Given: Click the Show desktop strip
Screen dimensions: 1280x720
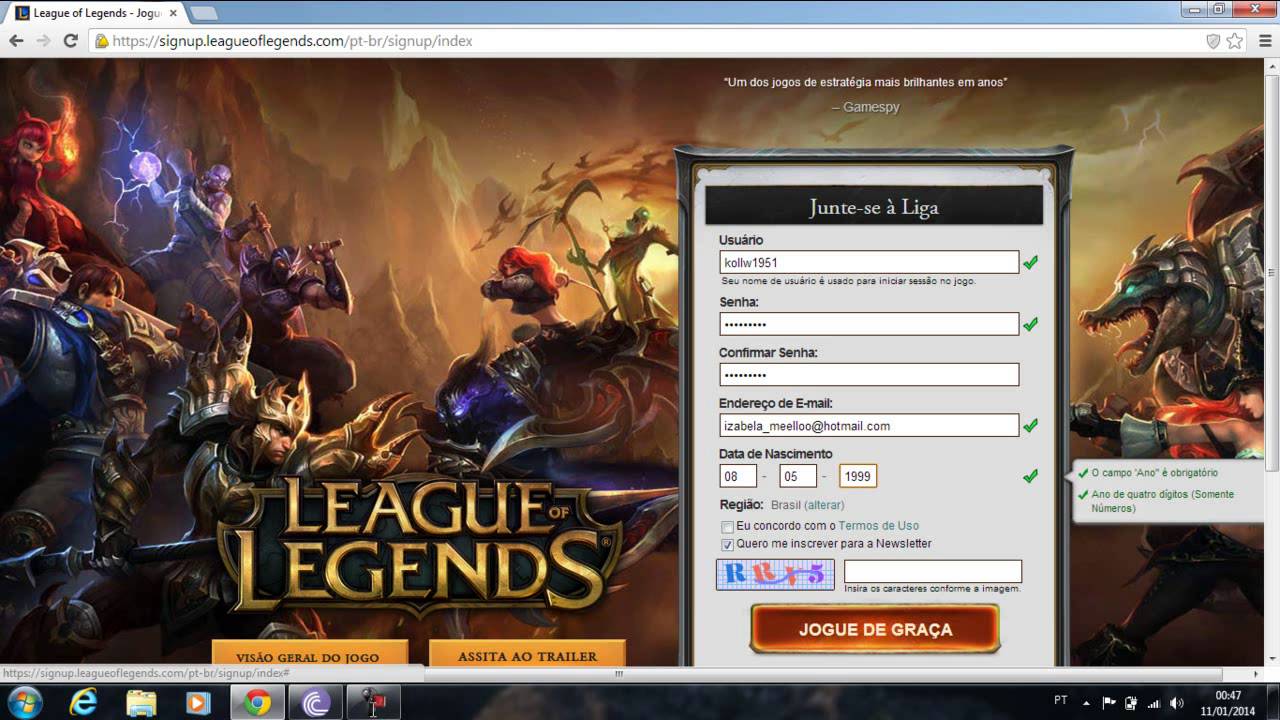Looking at the screenshot, I should click(x=1273, y=703).
